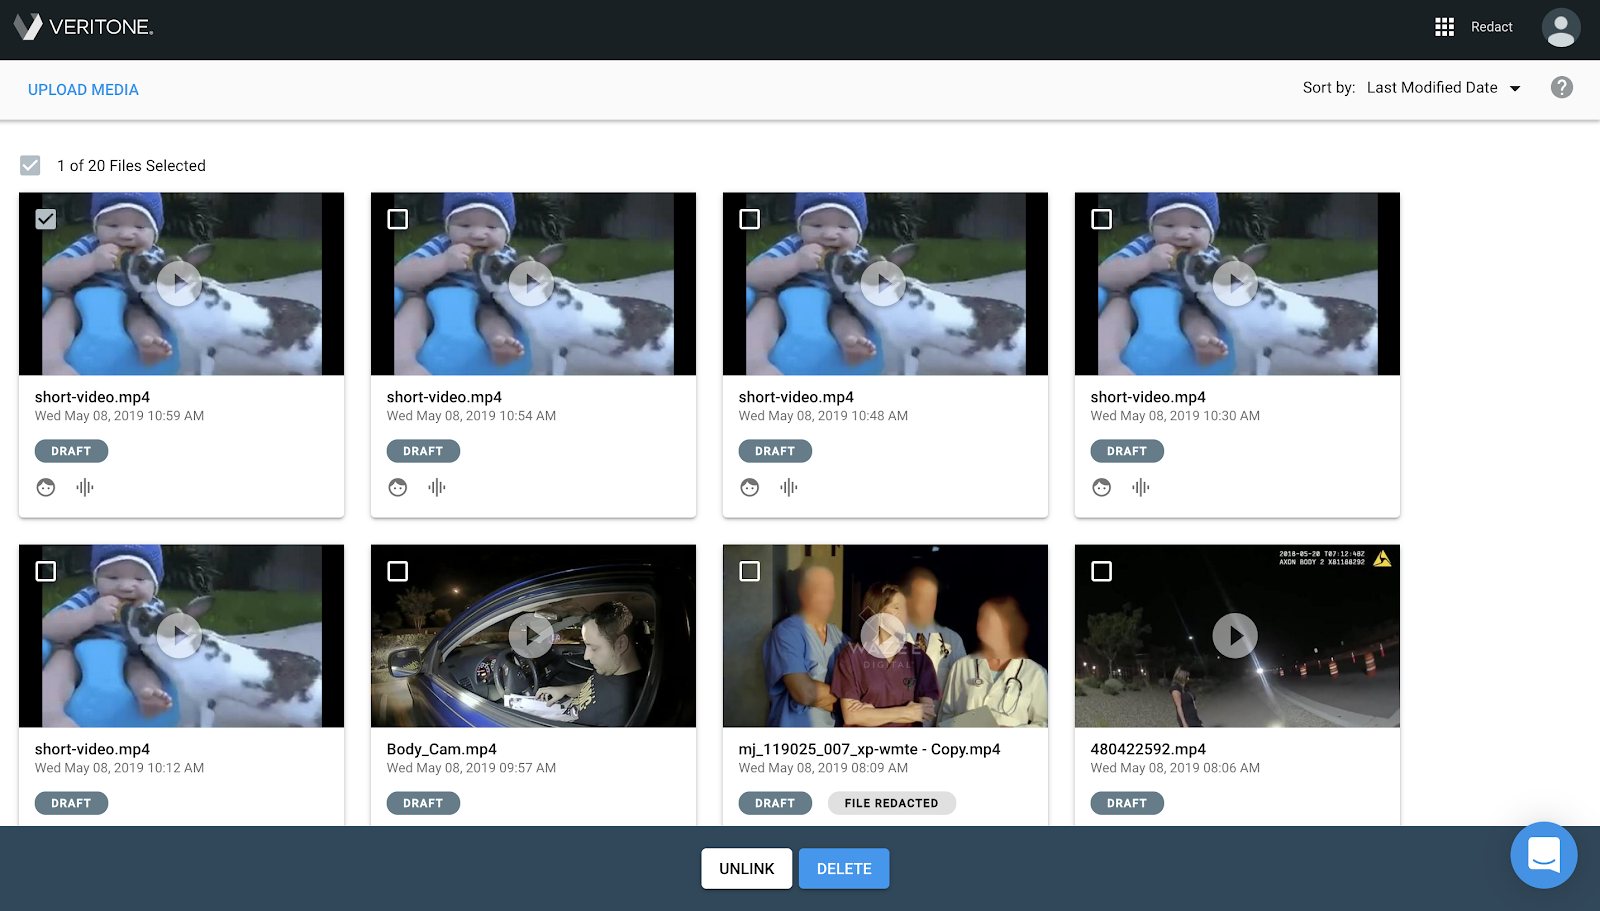Click audio waveform icon on 10:30 AM video
Screen dimensions: 1600x911
[1141, 488]
